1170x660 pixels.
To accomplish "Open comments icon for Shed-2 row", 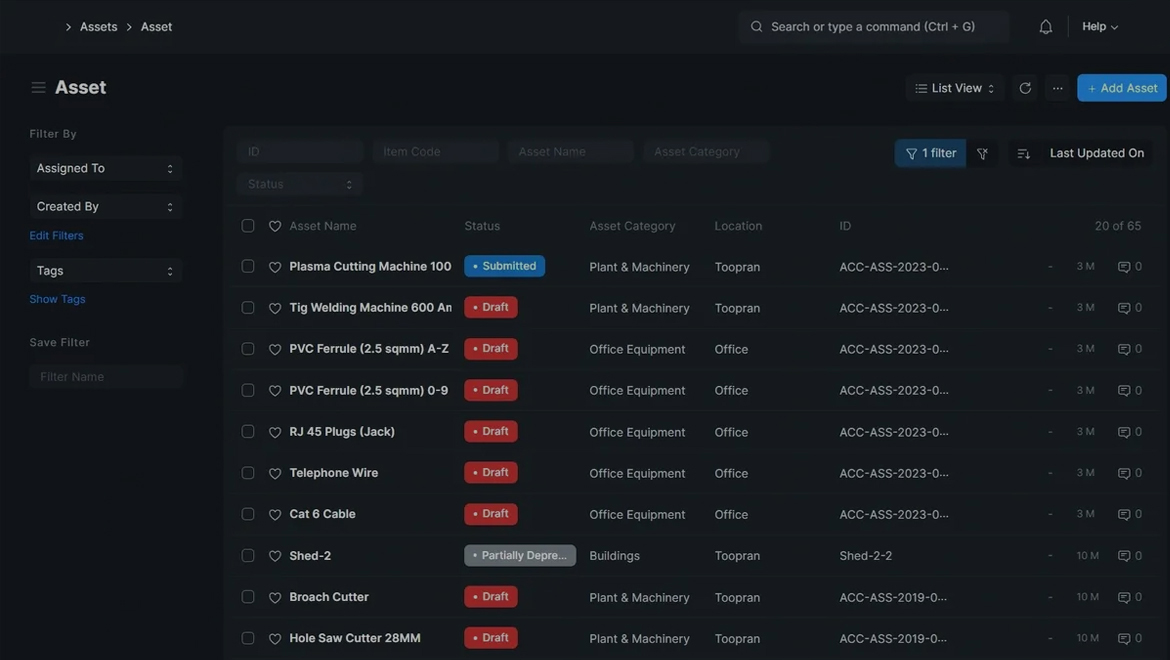I will click(1124, 556).
